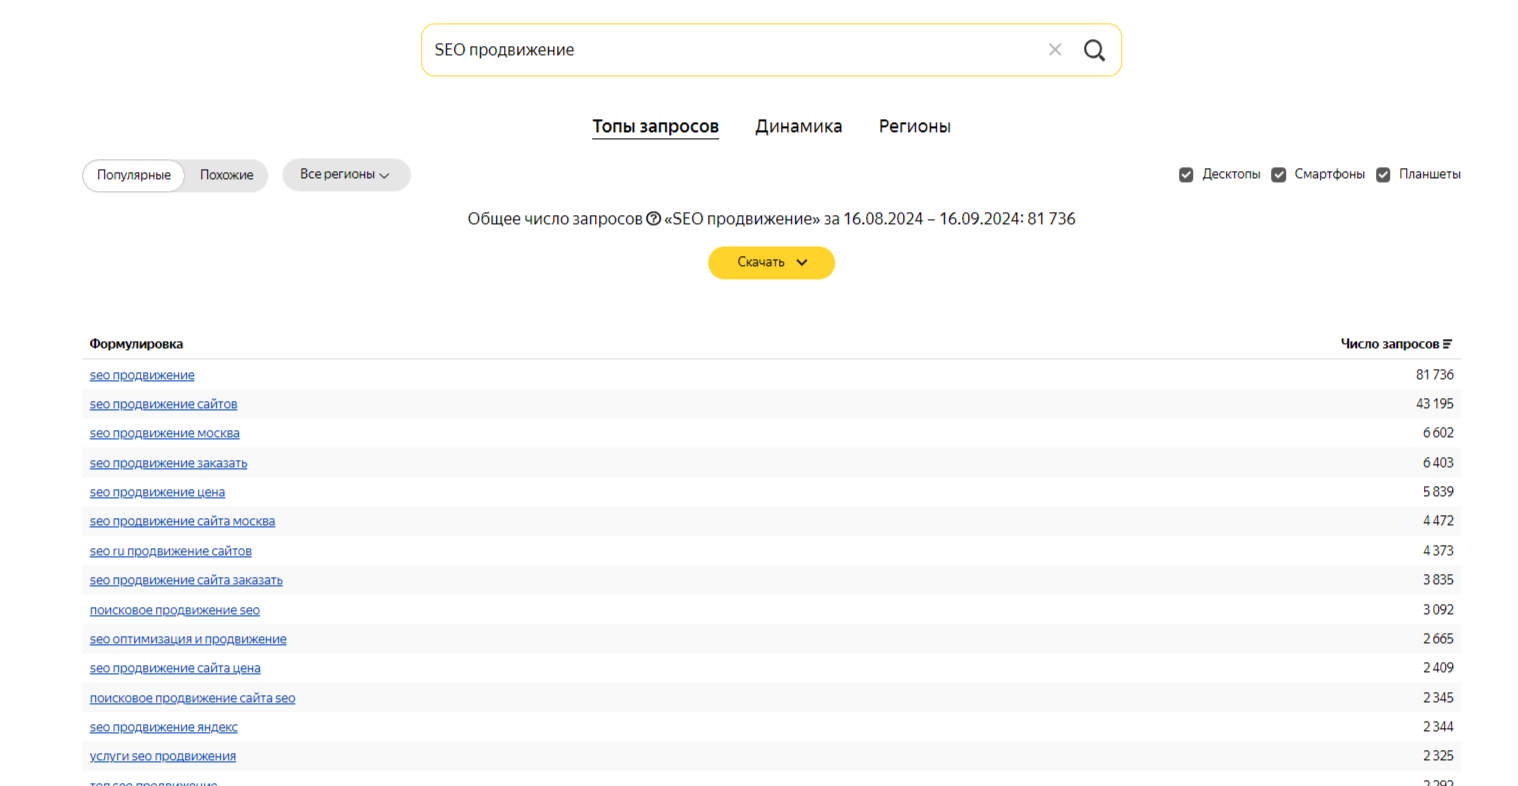Open the seo продвижение цена link
Screen dimensions: 1518x786
point(157,492)
